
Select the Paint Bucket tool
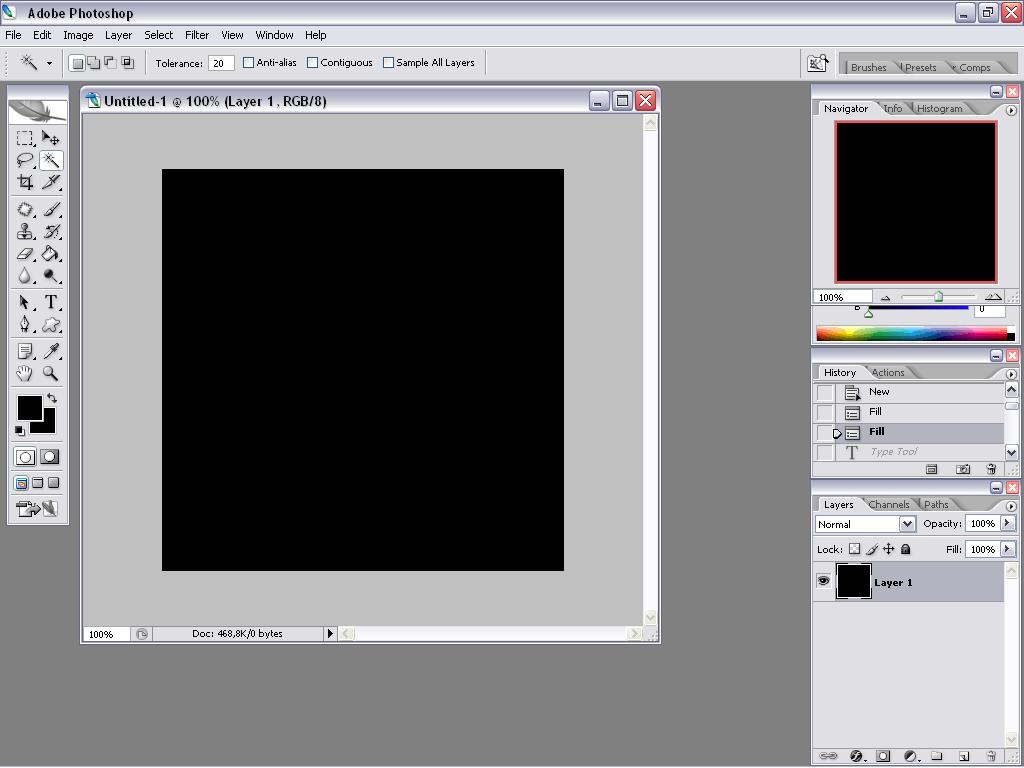[x=50, y=253]
